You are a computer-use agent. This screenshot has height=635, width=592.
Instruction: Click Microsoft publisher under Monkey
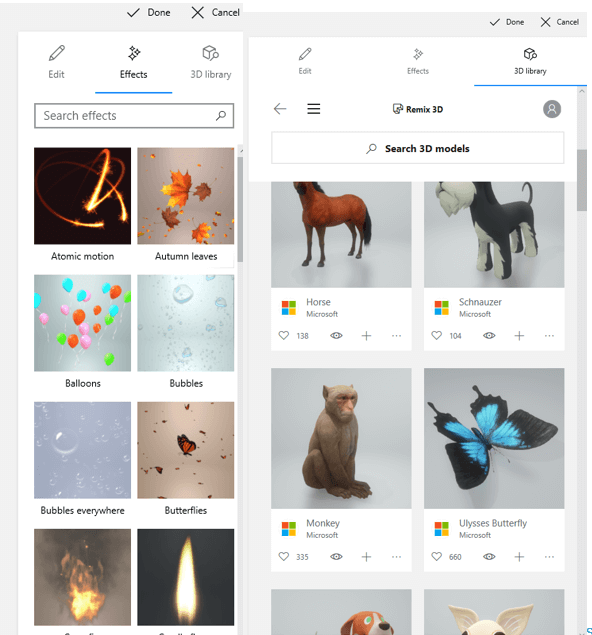(x=322, y=535)
